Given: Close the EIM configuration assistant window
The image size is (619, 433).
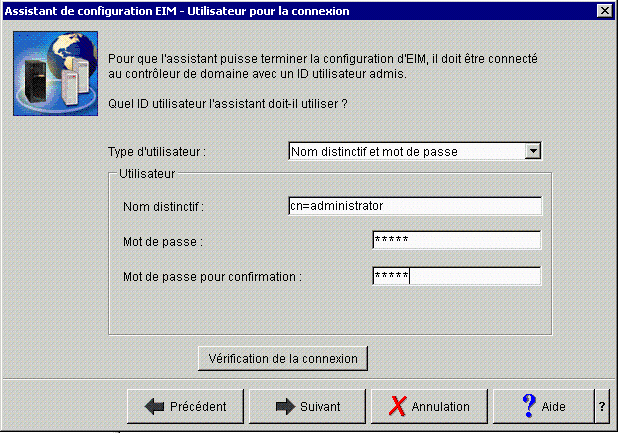Looking at the screenshot, I should pos(604,11).
